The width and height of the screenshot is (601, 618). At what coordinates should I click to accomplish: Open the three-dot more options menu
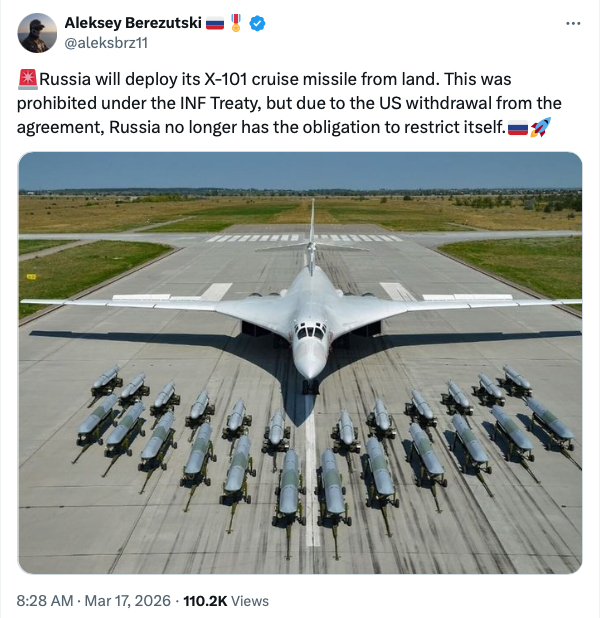click(x=573, y=23)
